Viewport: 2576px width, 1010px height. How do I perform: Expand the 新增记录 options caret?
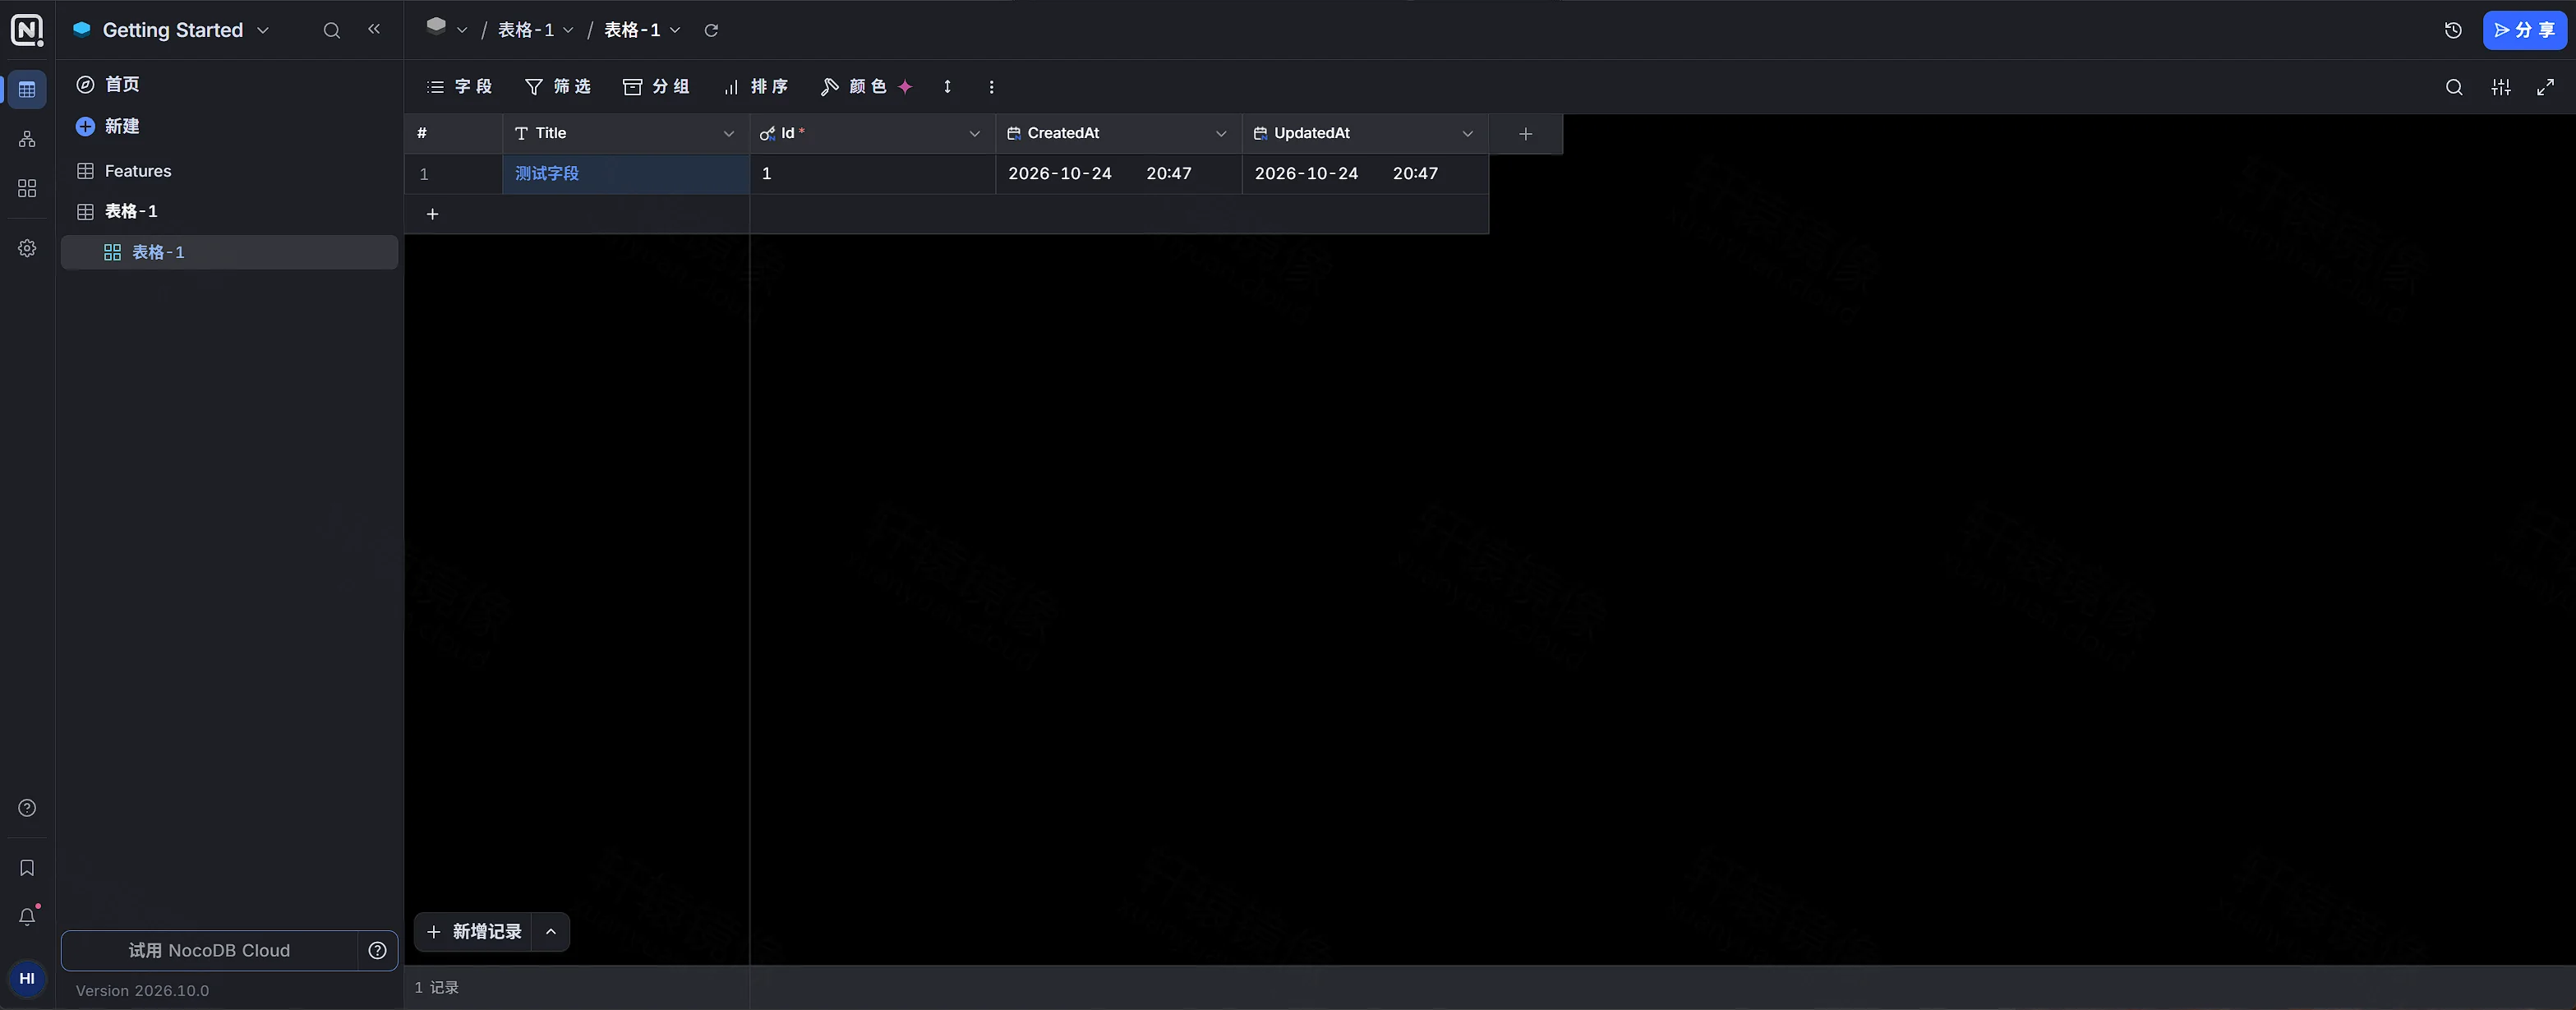pyautogui.click(x=550, y=932)
